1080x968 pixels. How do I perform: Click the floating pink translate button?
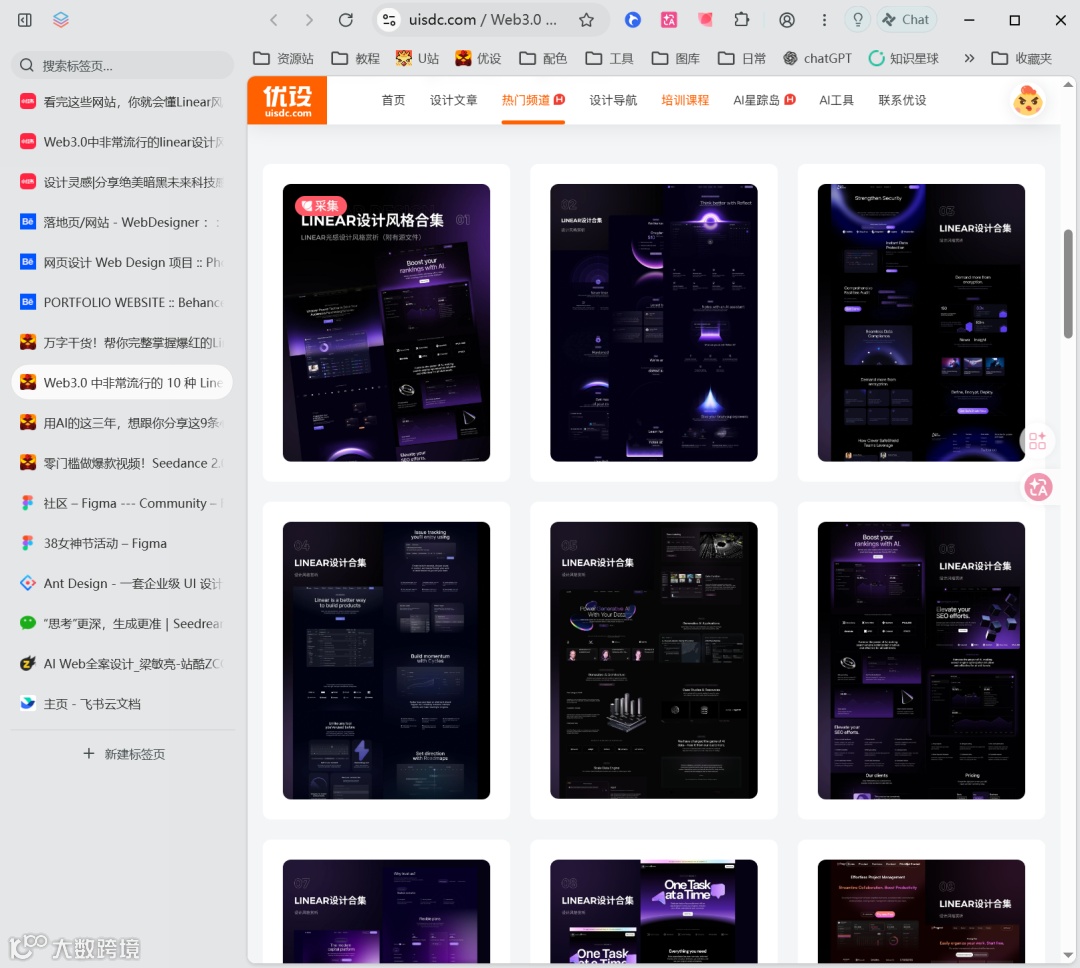1038,488
